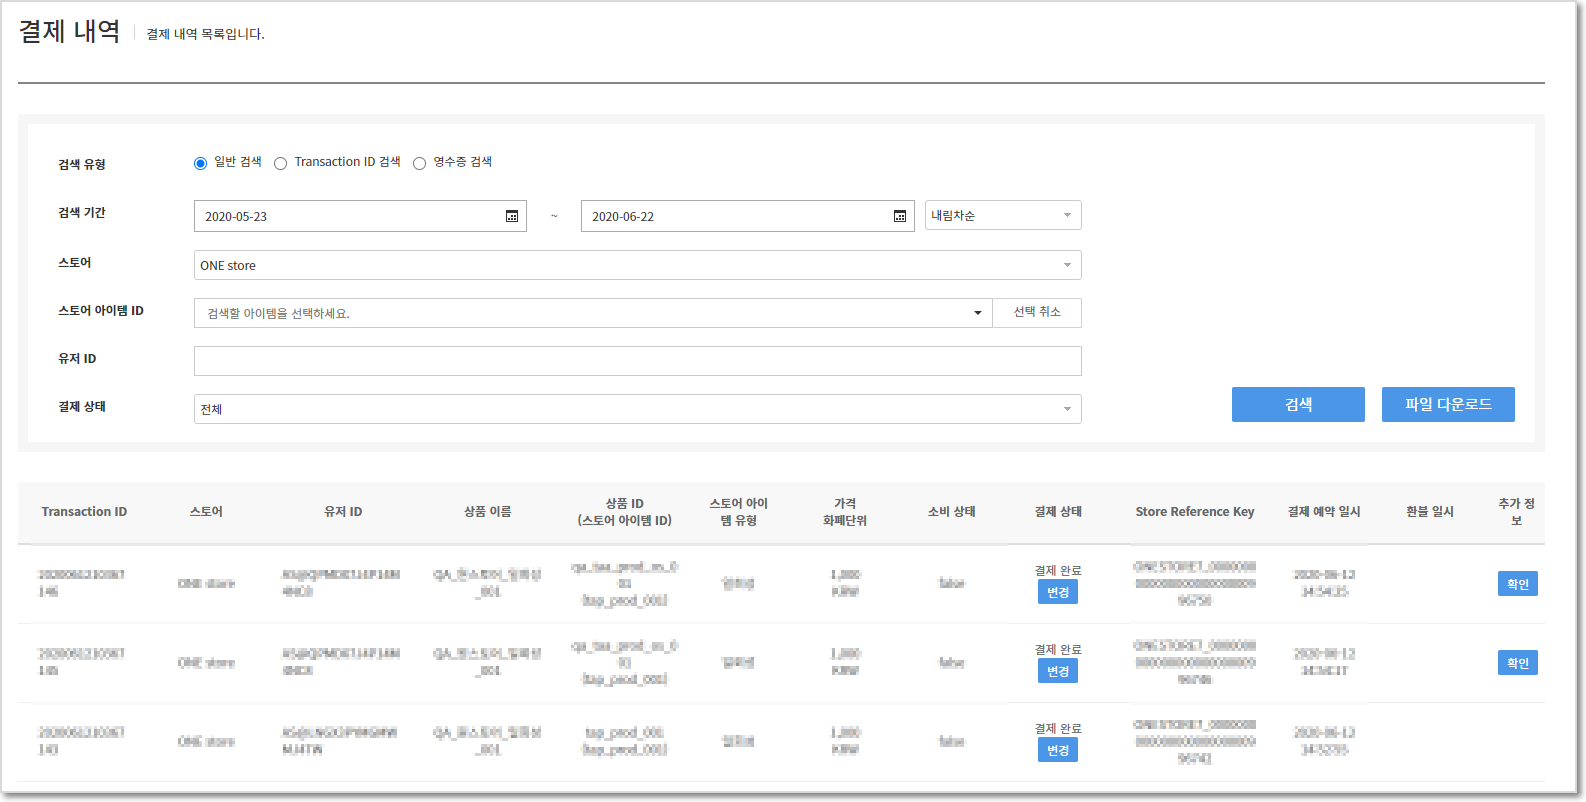Screen dimensions: 1586x802
Task: Click the 상품 이름 column header
Action: tap(488, 512)
